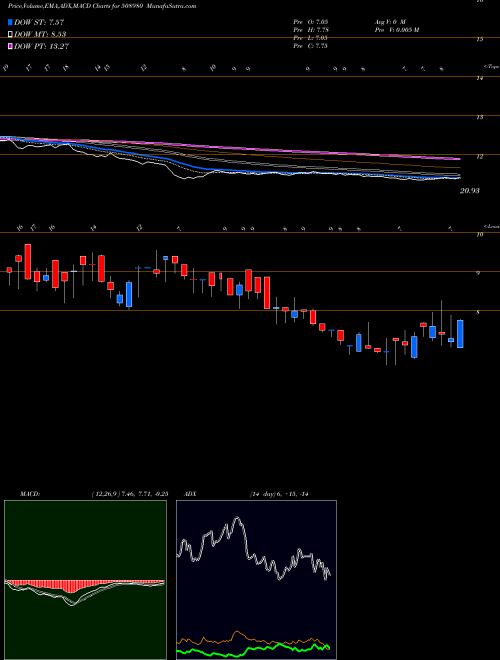Click the 'MACD:' panel heading
Screen dimensions: 500x660
tap(29, 494)
